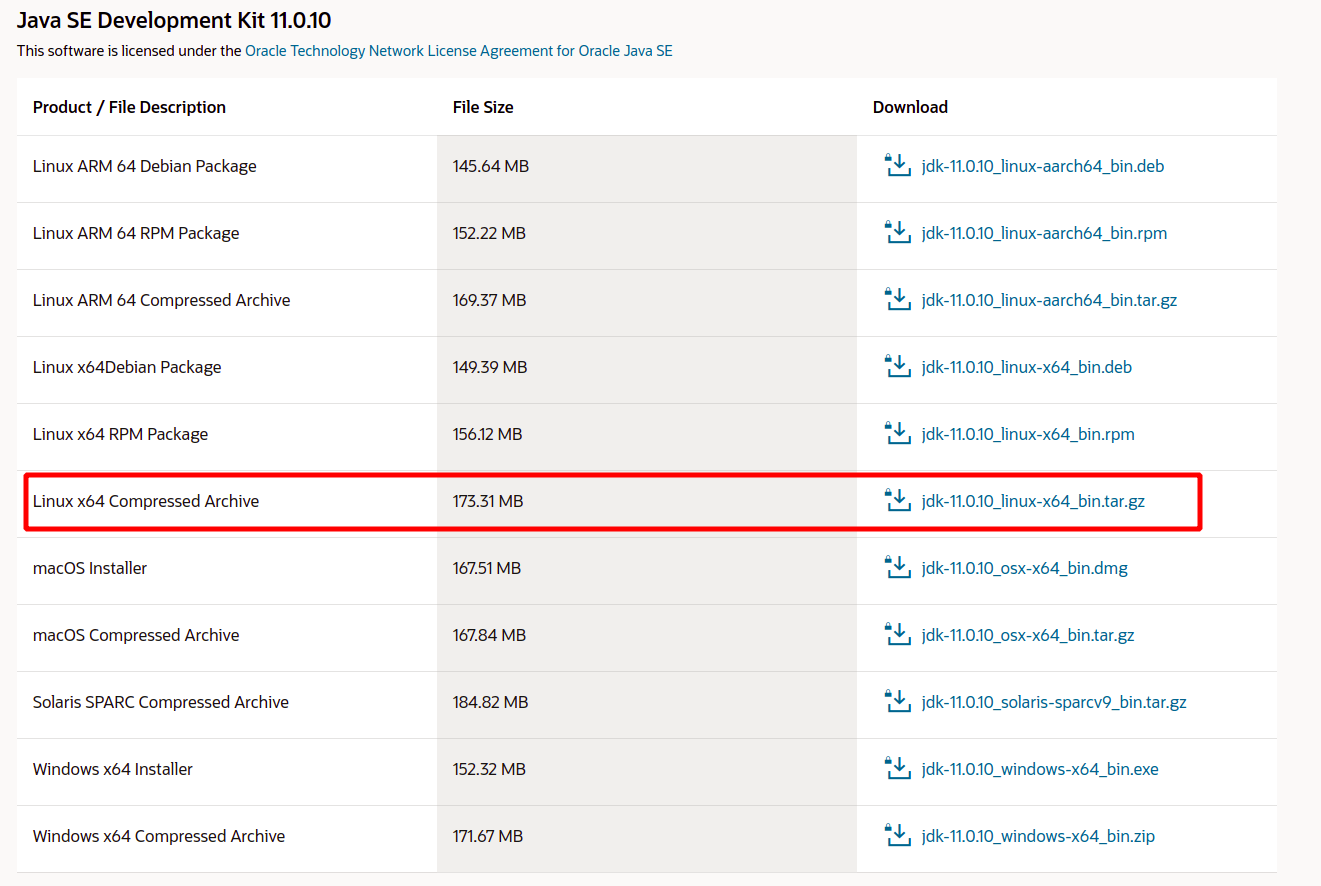1321x886 pixels.
Task: Click download icon for Windows x64 Installer
Action: pyautogui.click(x=897, y=769)
